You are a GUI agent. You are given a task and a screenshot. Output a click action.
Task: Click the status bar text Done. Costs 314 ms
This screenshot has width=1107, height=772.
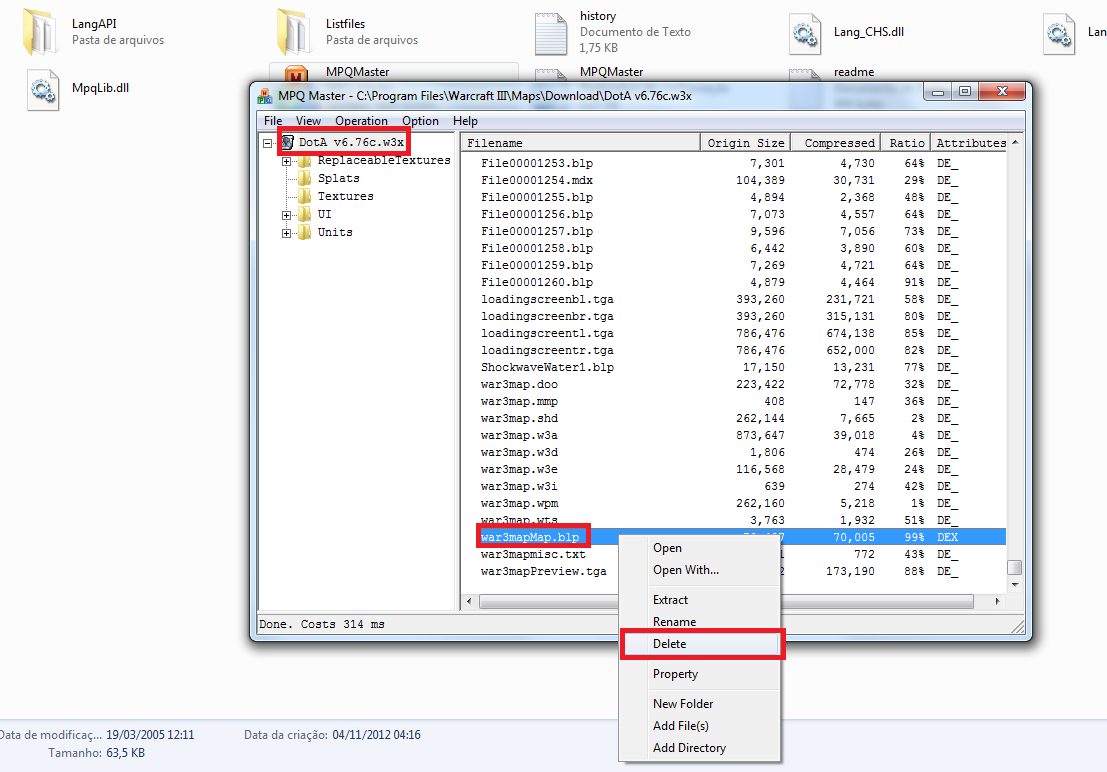click(322, 624)
